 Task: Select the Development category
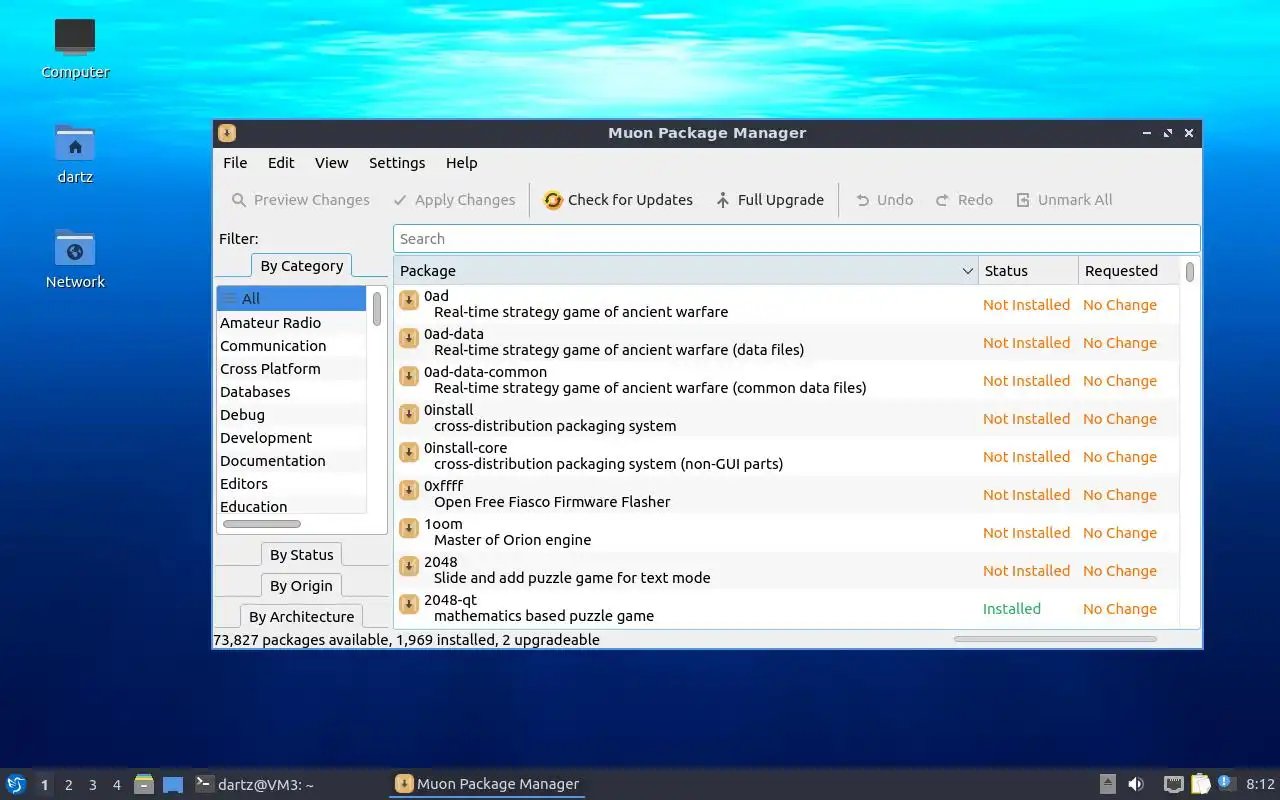click(x=291, y=438)
